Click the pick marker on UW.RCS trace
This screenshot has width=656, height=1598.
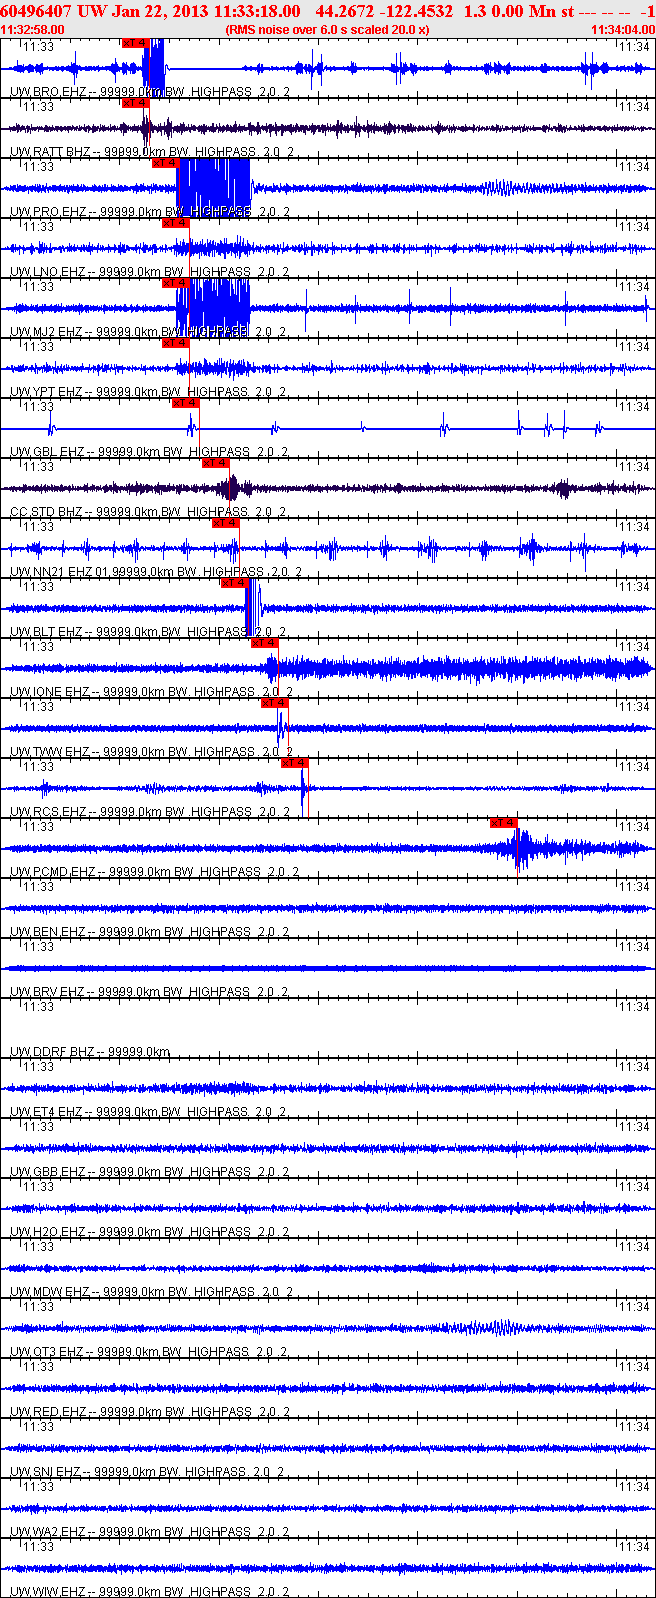(x=295, y=763)
